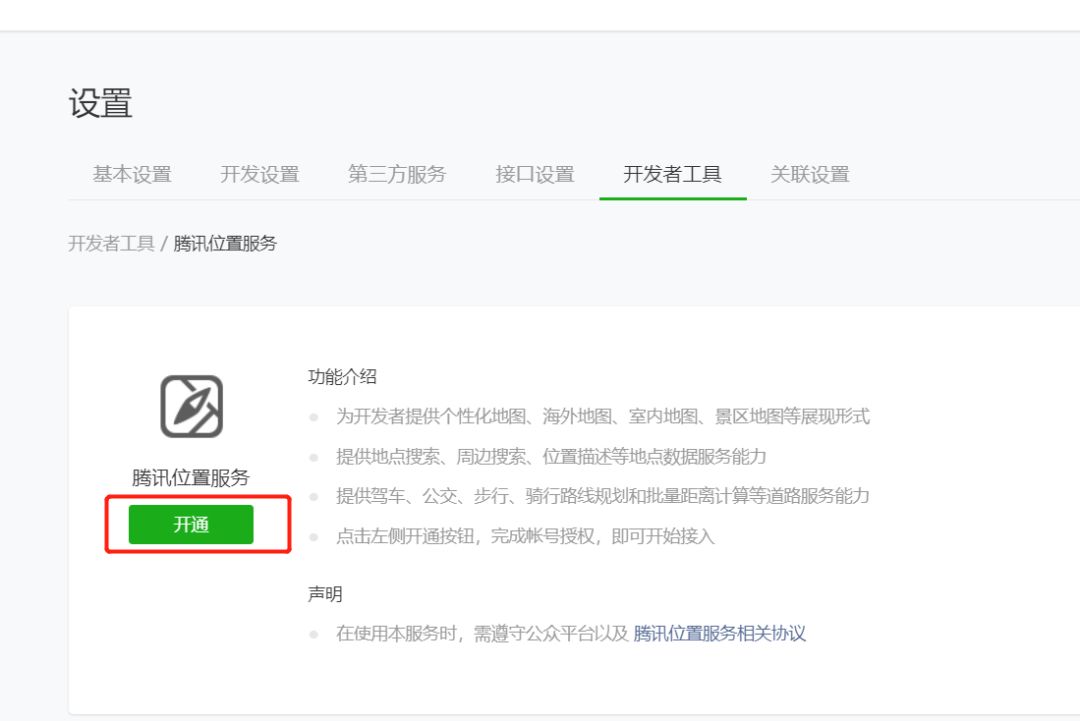Open the 关联设置 tab

pos(810,174)
